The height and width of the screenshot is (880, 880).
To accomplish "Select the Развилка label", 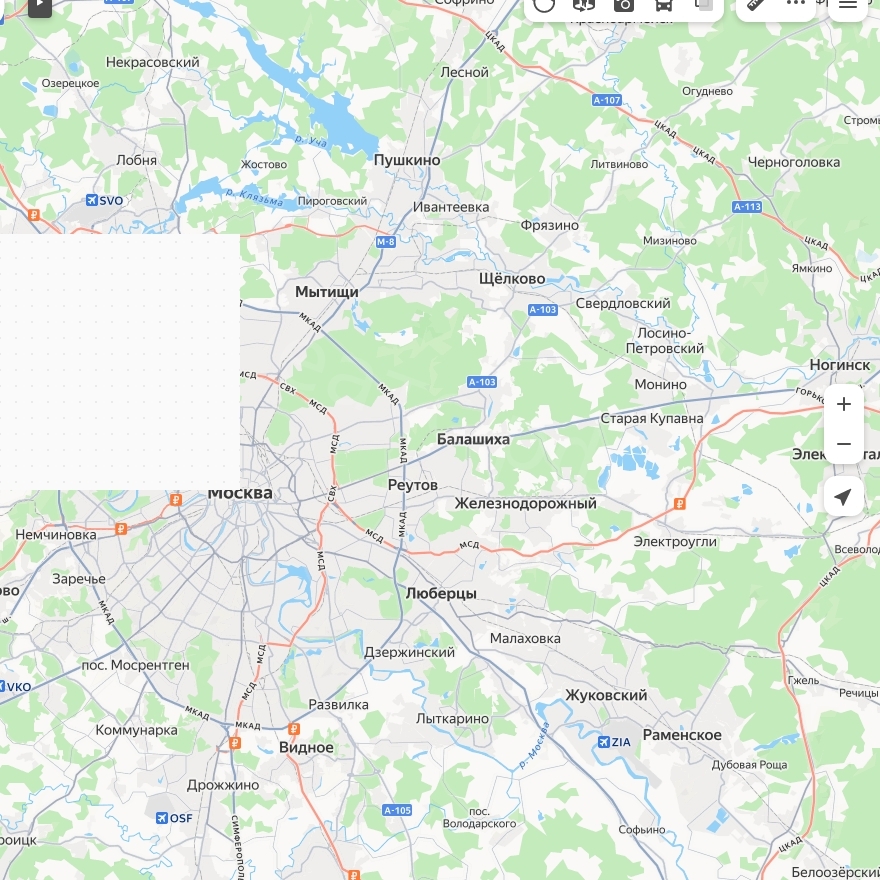I will (338, 705).
